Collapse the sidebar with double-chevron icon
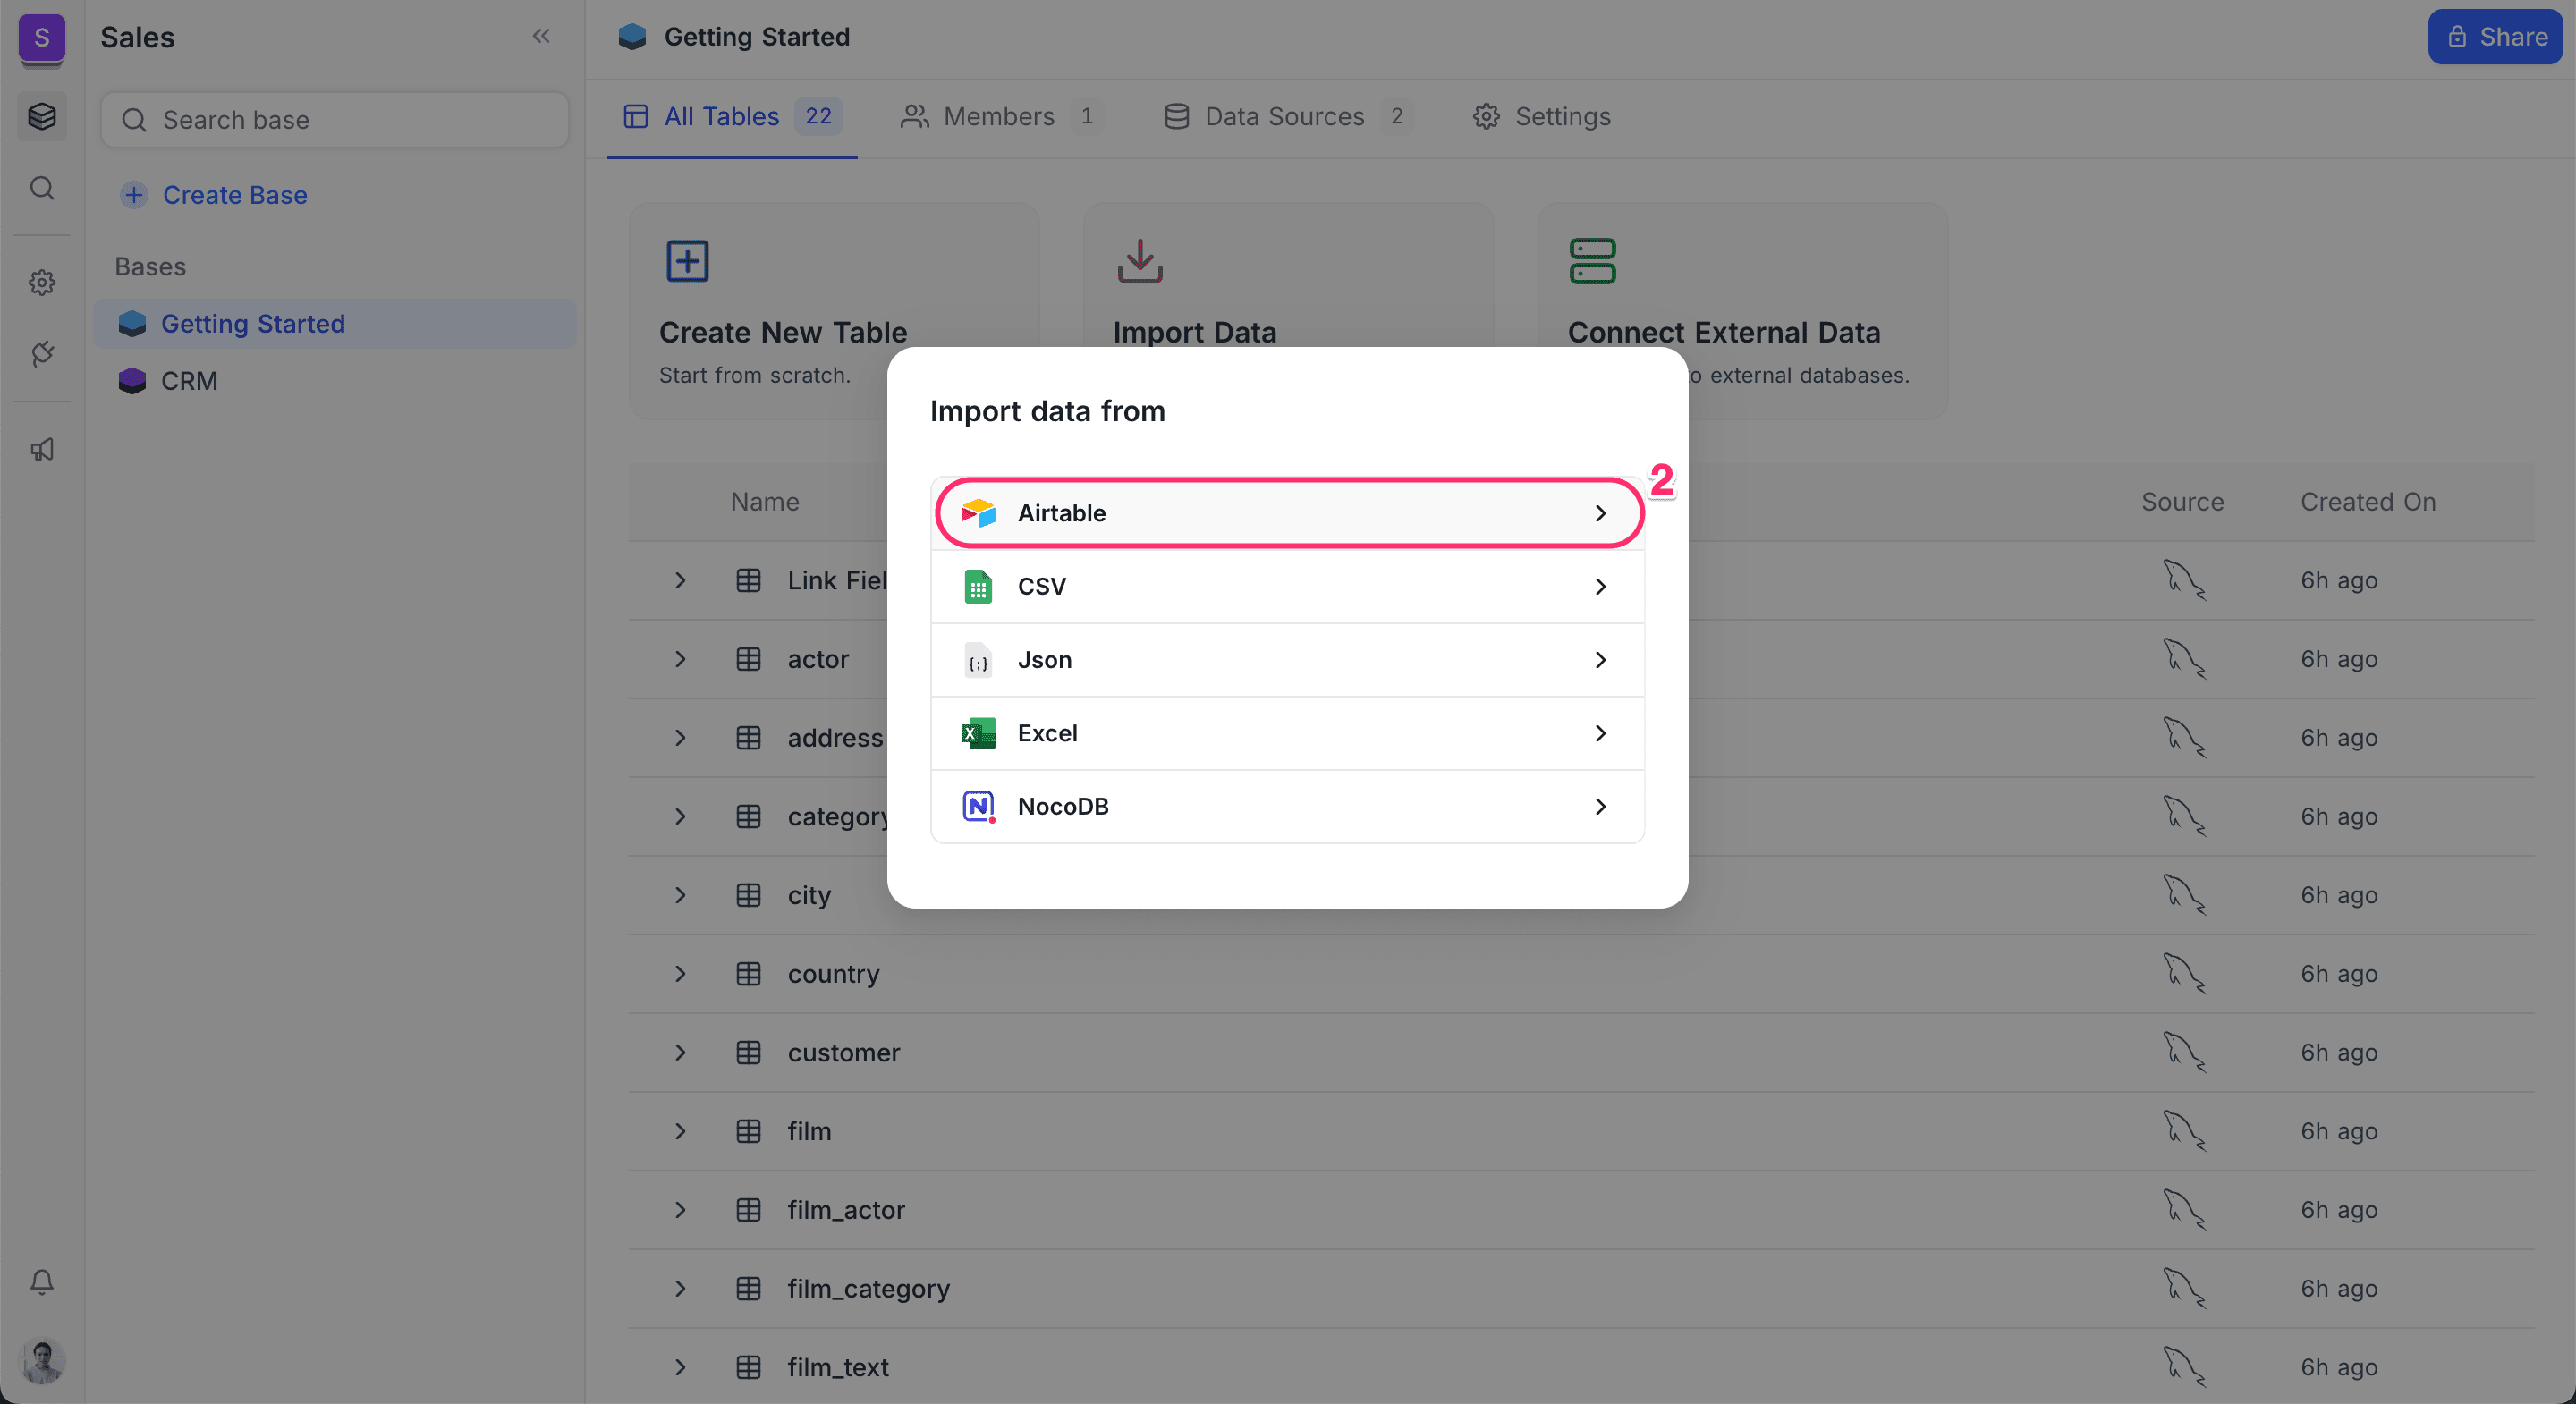The width and height of the screenshot is (2576, 1404). click(x=541, y=37)
